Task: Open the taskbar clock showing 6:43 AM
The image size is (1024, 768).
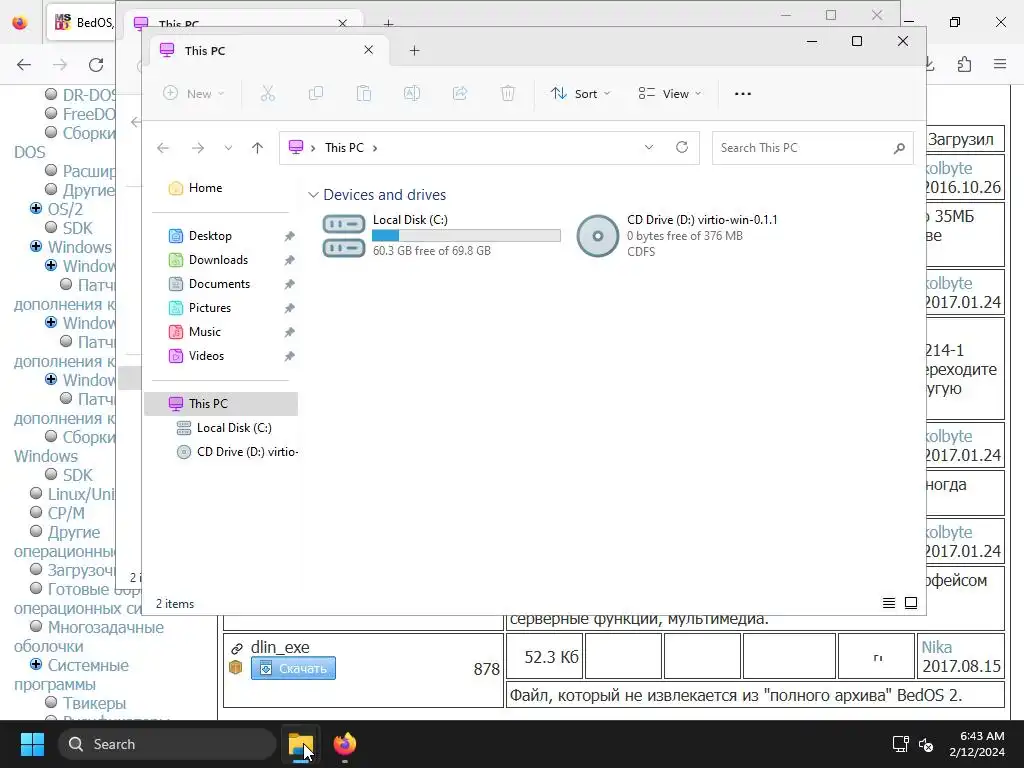Action: (x=978, y=744)
